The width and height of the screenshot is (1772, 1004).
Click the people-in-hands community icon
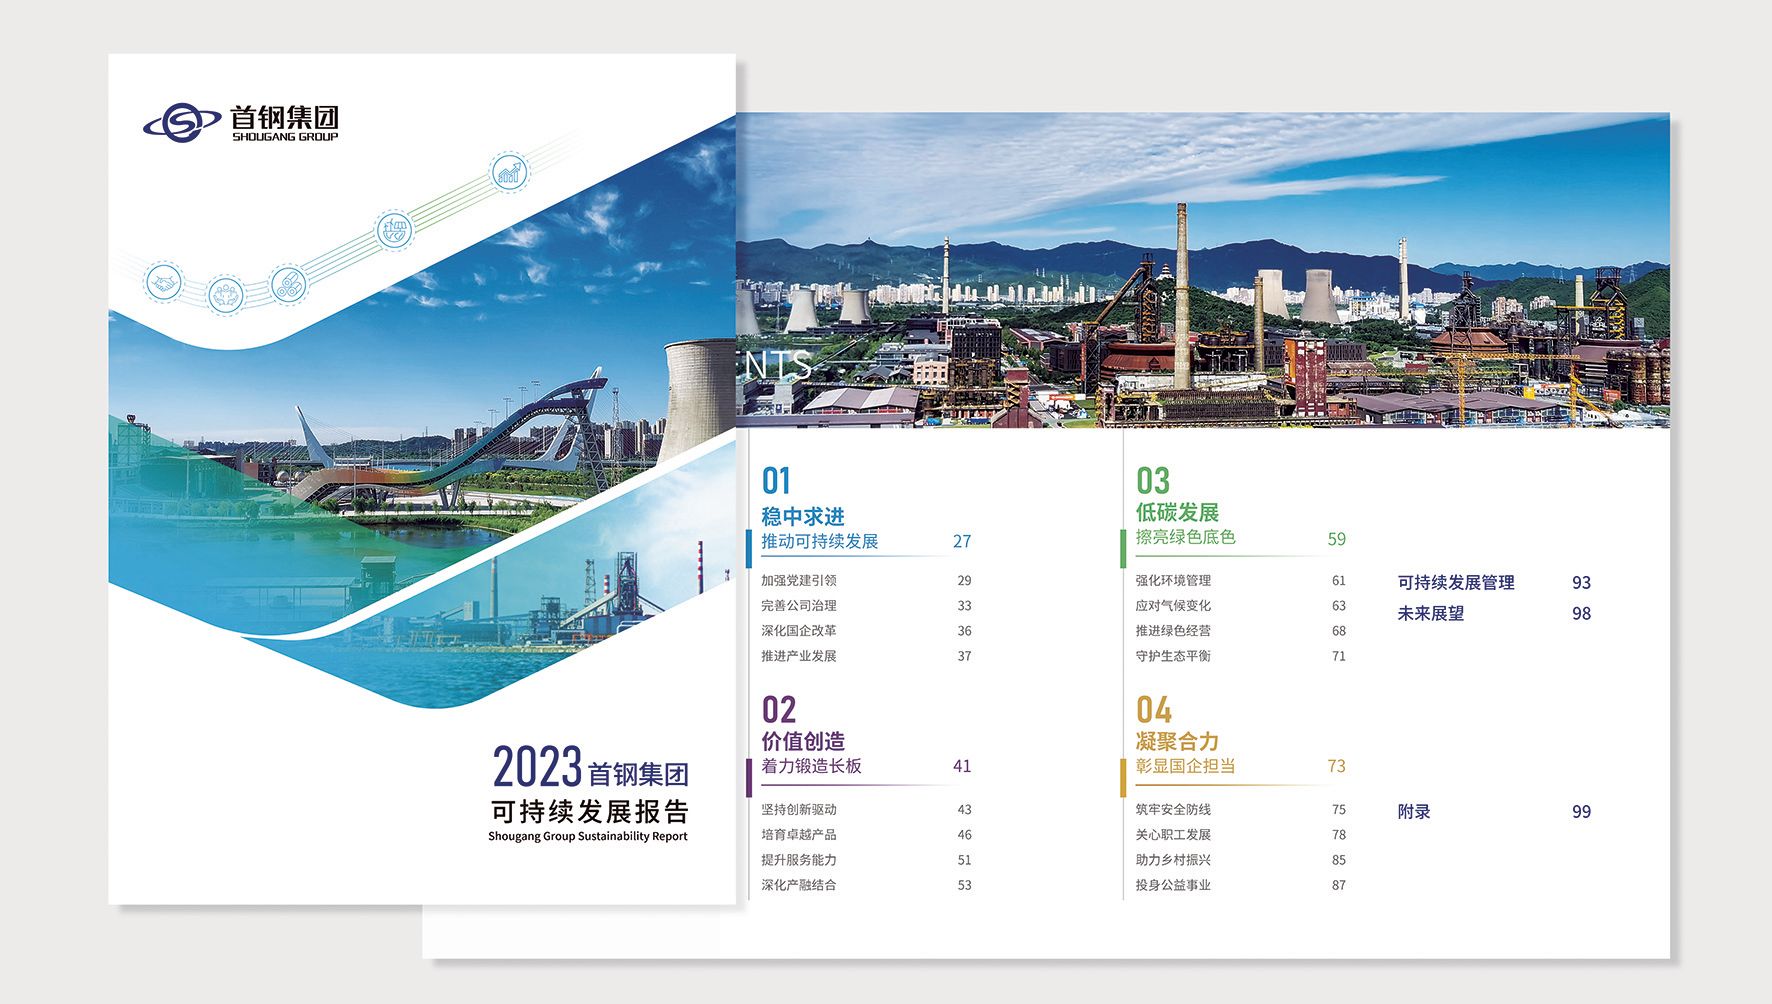226,295
